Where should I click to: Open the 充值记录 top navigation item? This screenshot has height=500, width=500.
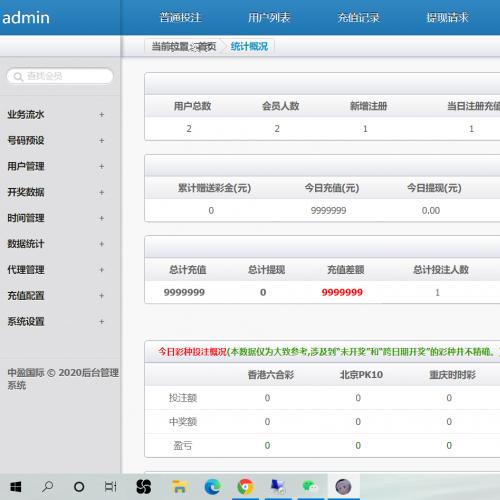point(358,18)
